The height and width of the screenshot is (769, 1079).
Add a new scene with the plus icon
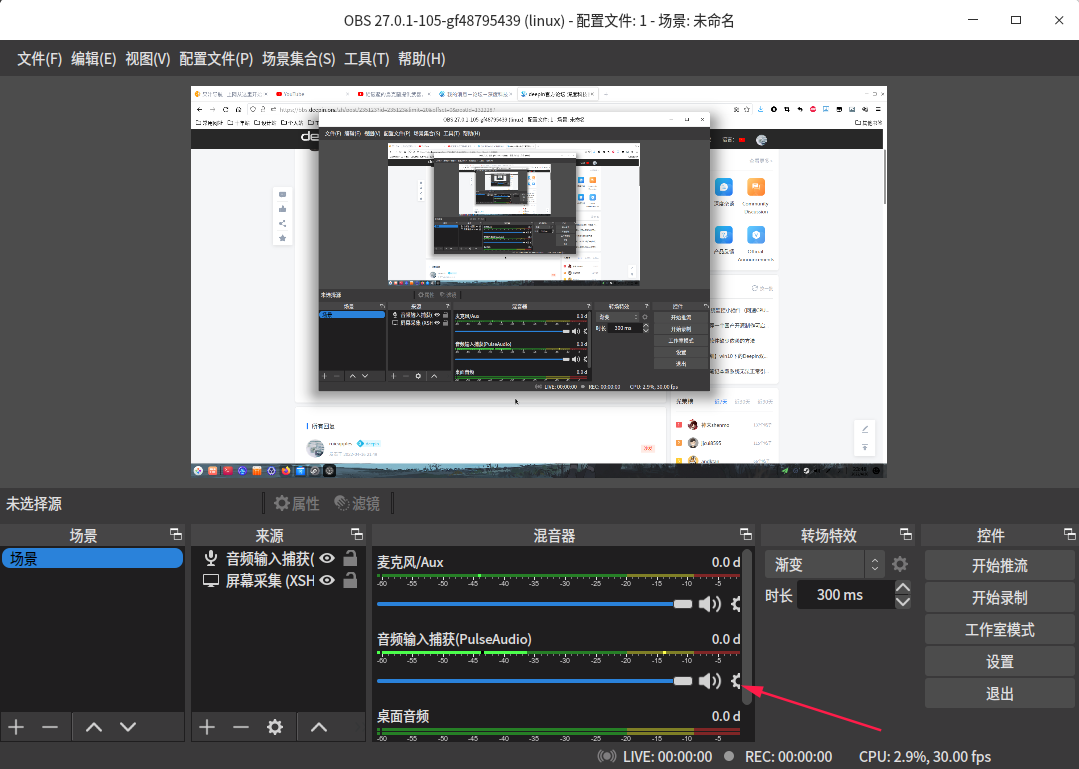coord(15,727)
